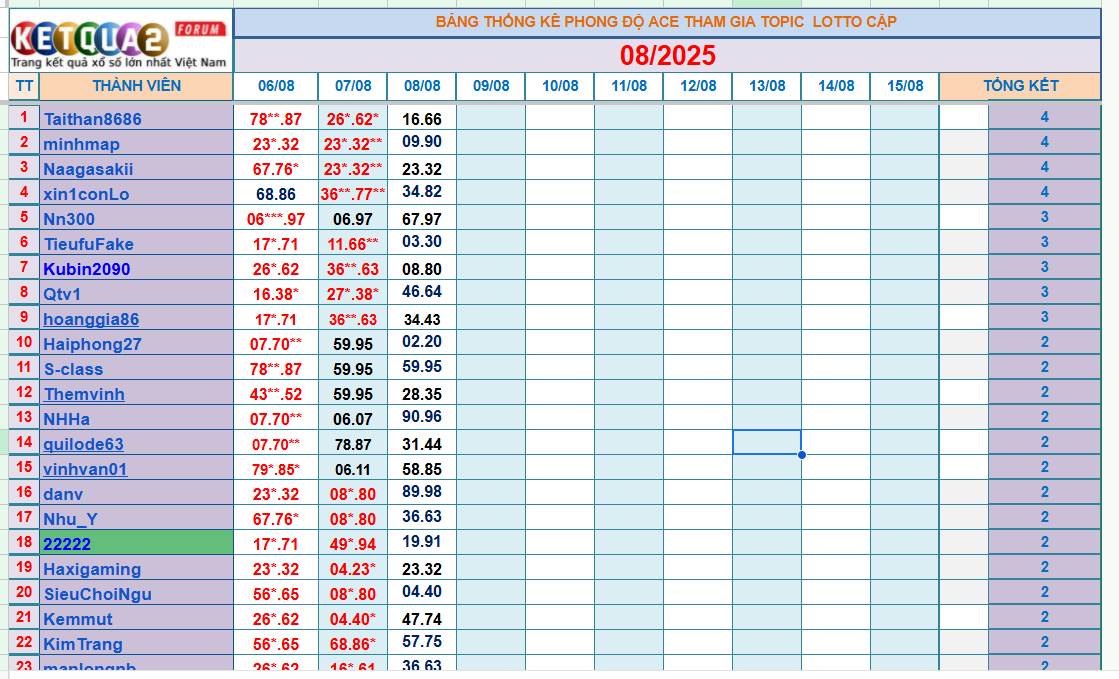
Task: Select cell '09.90' in minhmap row
Action: (x=422, y=142)
